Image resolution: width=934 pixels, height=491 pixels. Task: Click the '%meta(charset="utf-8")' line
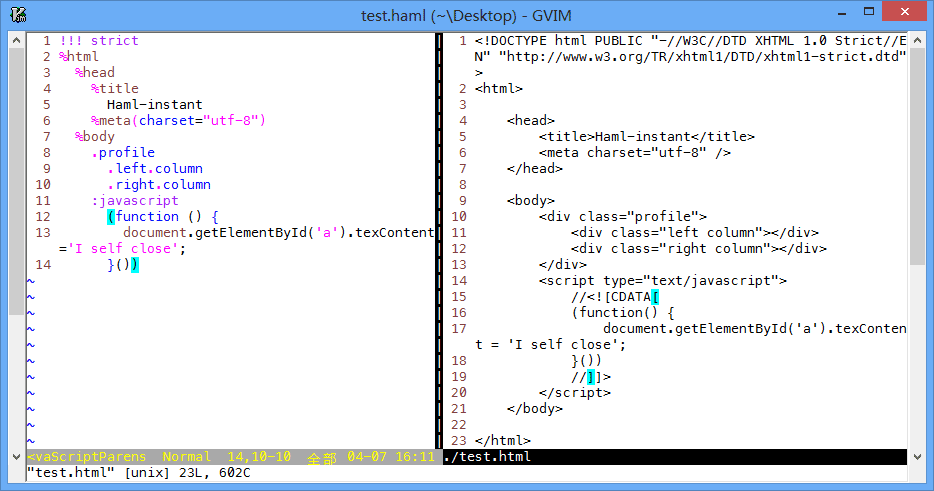coord(178,121)
